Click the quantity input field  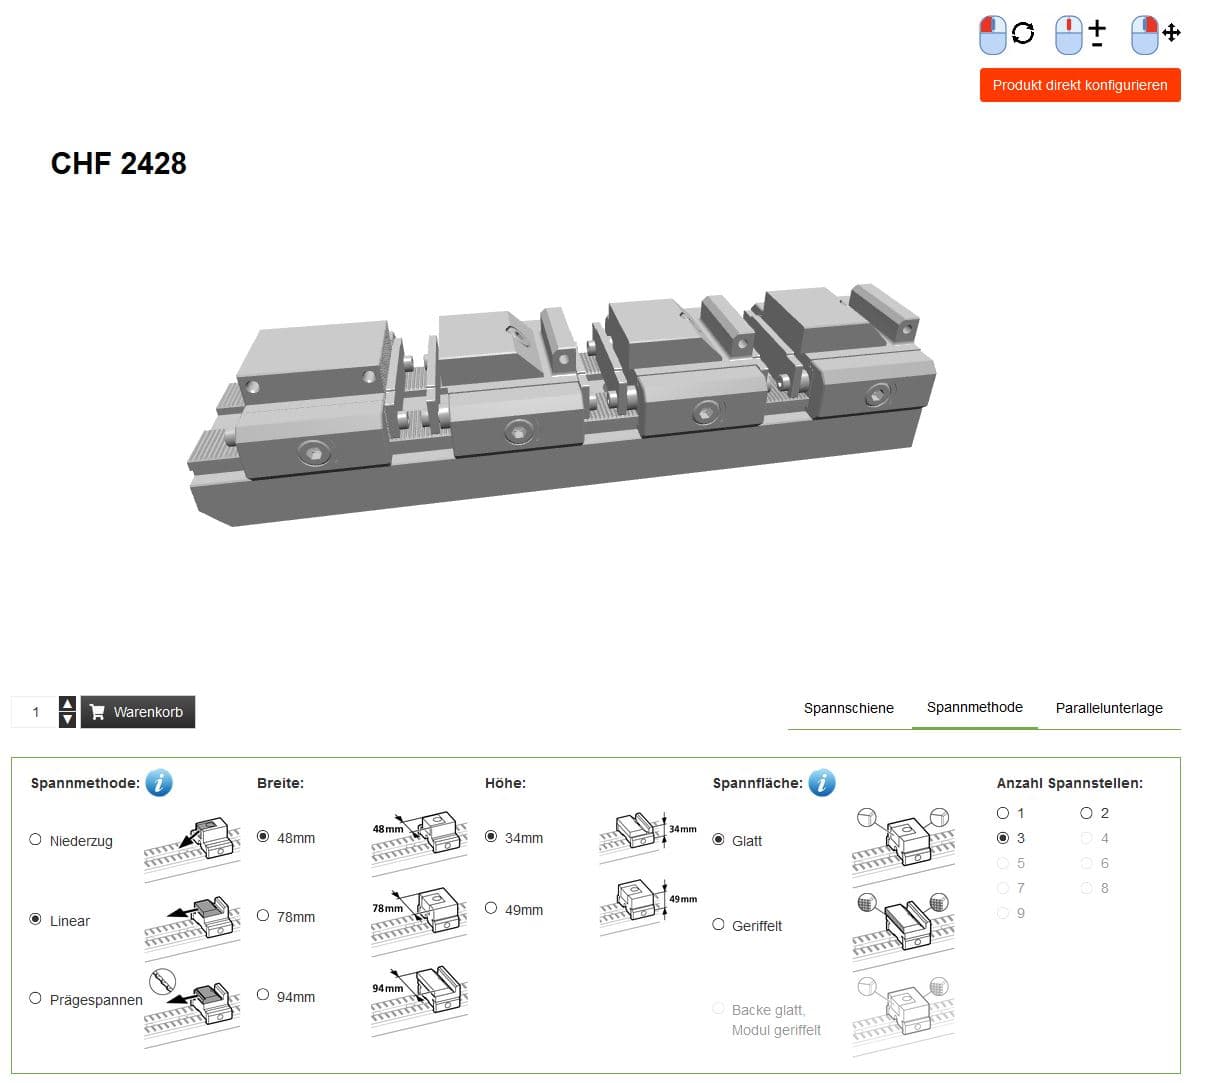[x=36, y=712]
